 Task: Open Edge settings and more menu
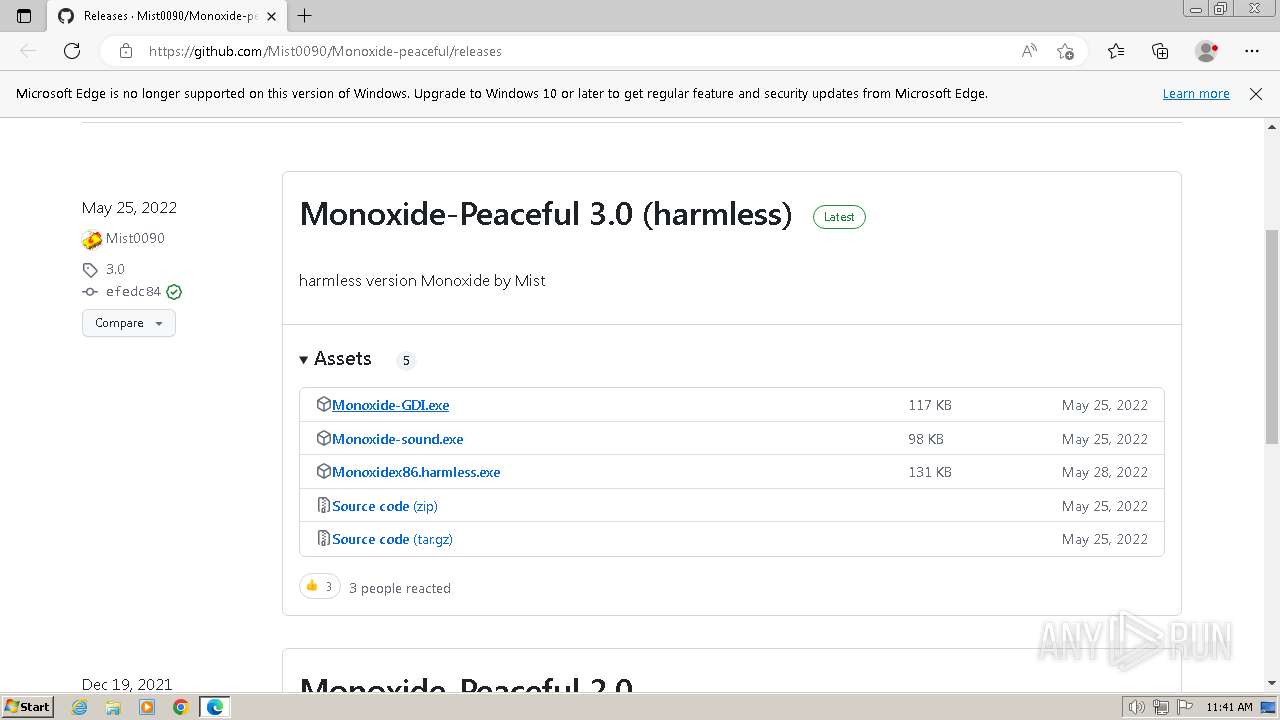tap(1252, 51)
